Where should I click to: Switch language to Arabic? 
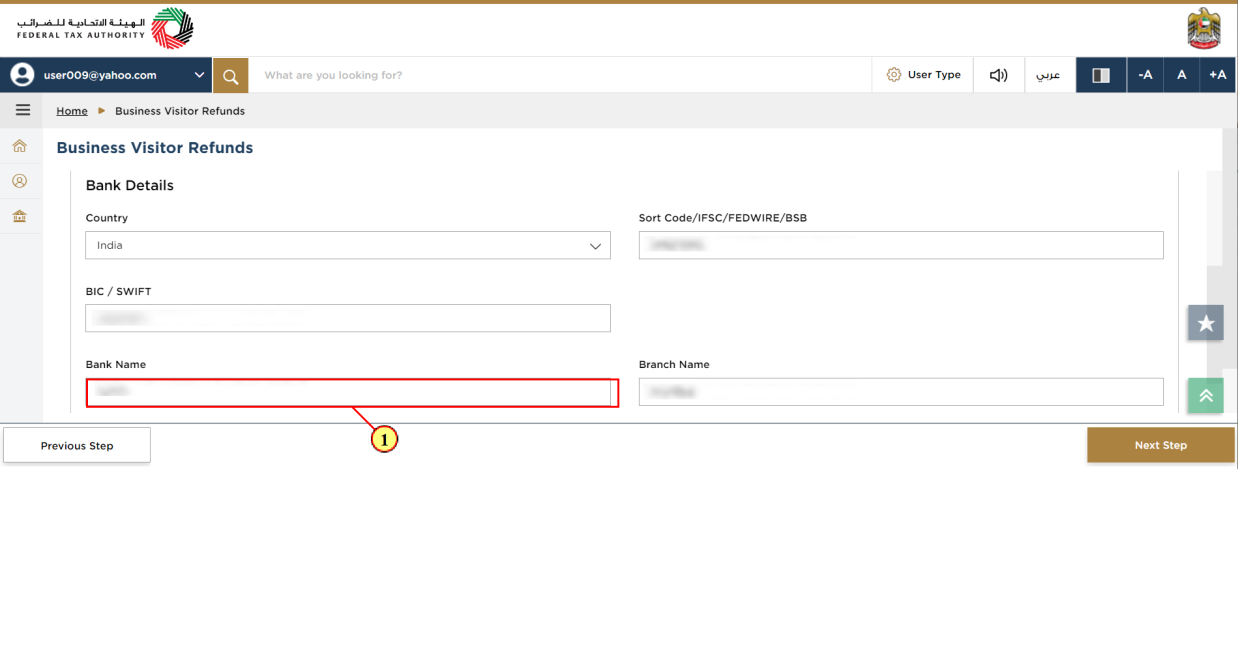tap(1048, 75)
